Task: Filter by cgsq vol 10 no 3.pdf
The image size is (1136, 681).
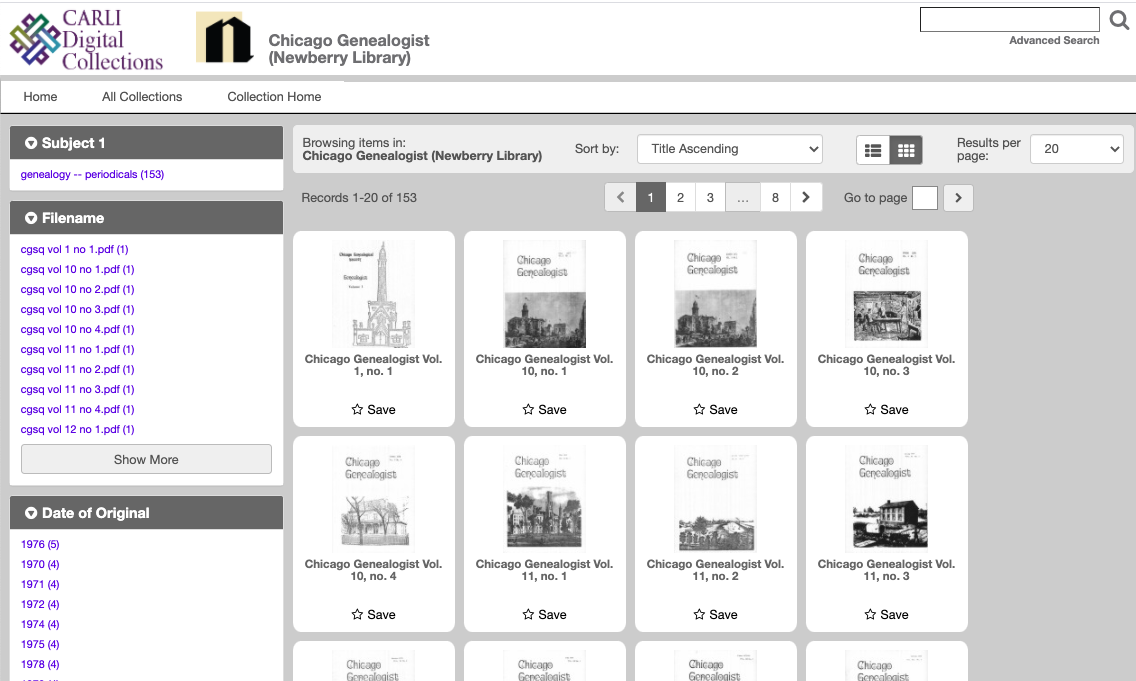Action: (78, 309)
